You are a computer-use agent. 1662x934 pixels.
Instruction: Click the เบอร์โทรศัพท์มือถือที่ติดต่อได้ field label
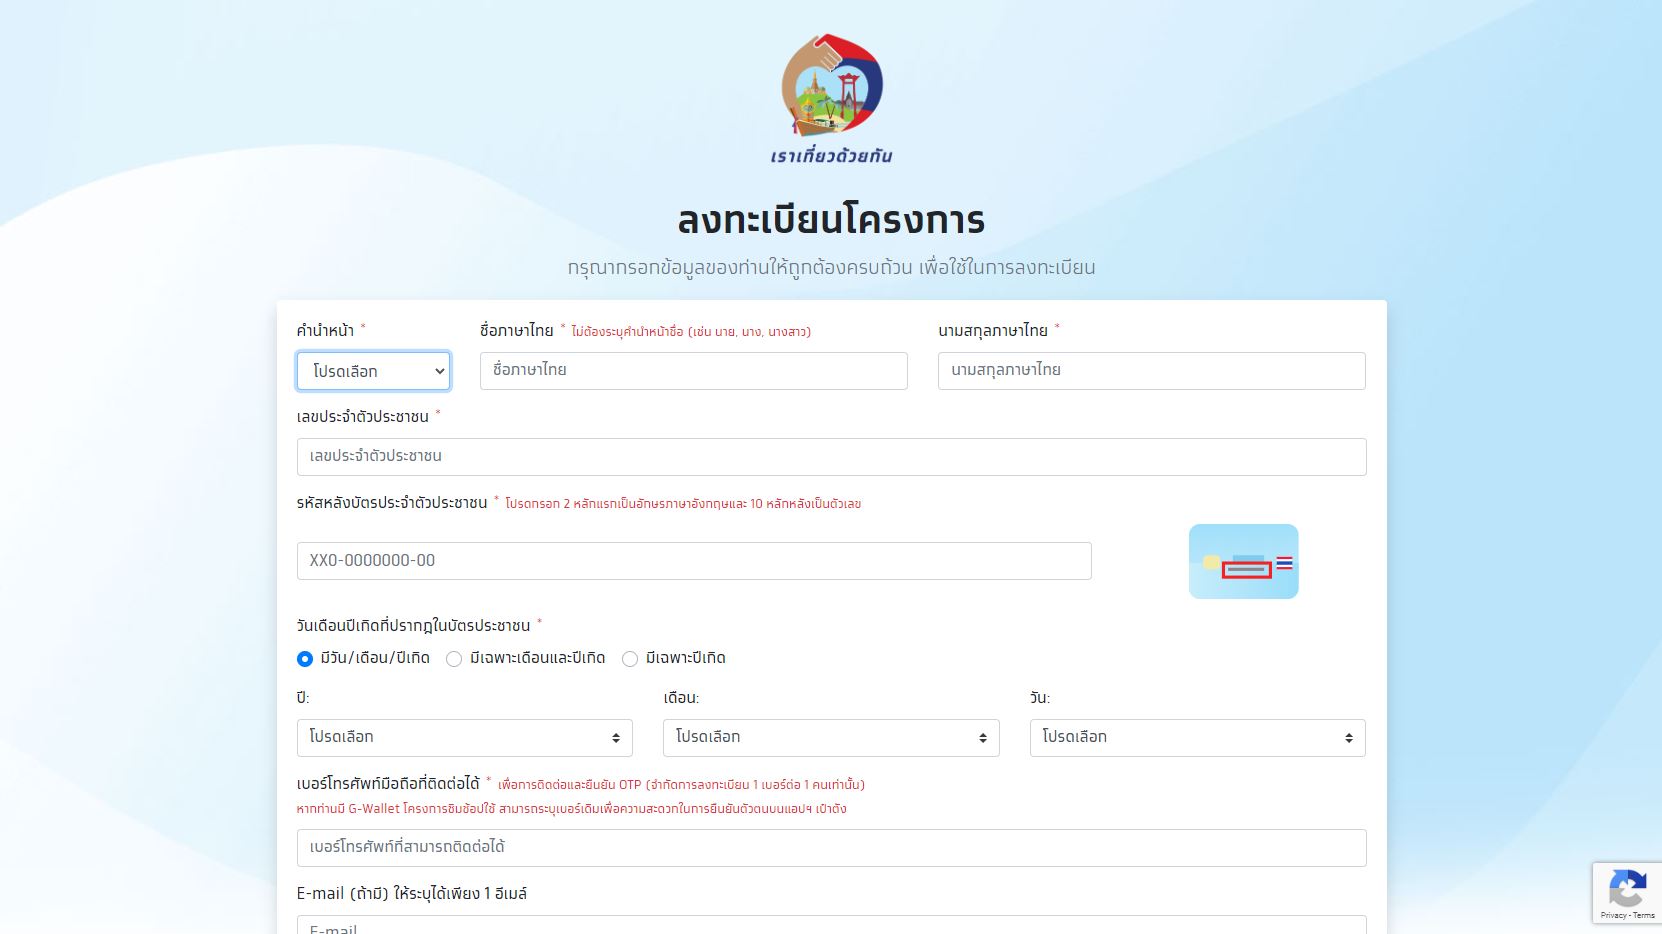tap(388, 784)
